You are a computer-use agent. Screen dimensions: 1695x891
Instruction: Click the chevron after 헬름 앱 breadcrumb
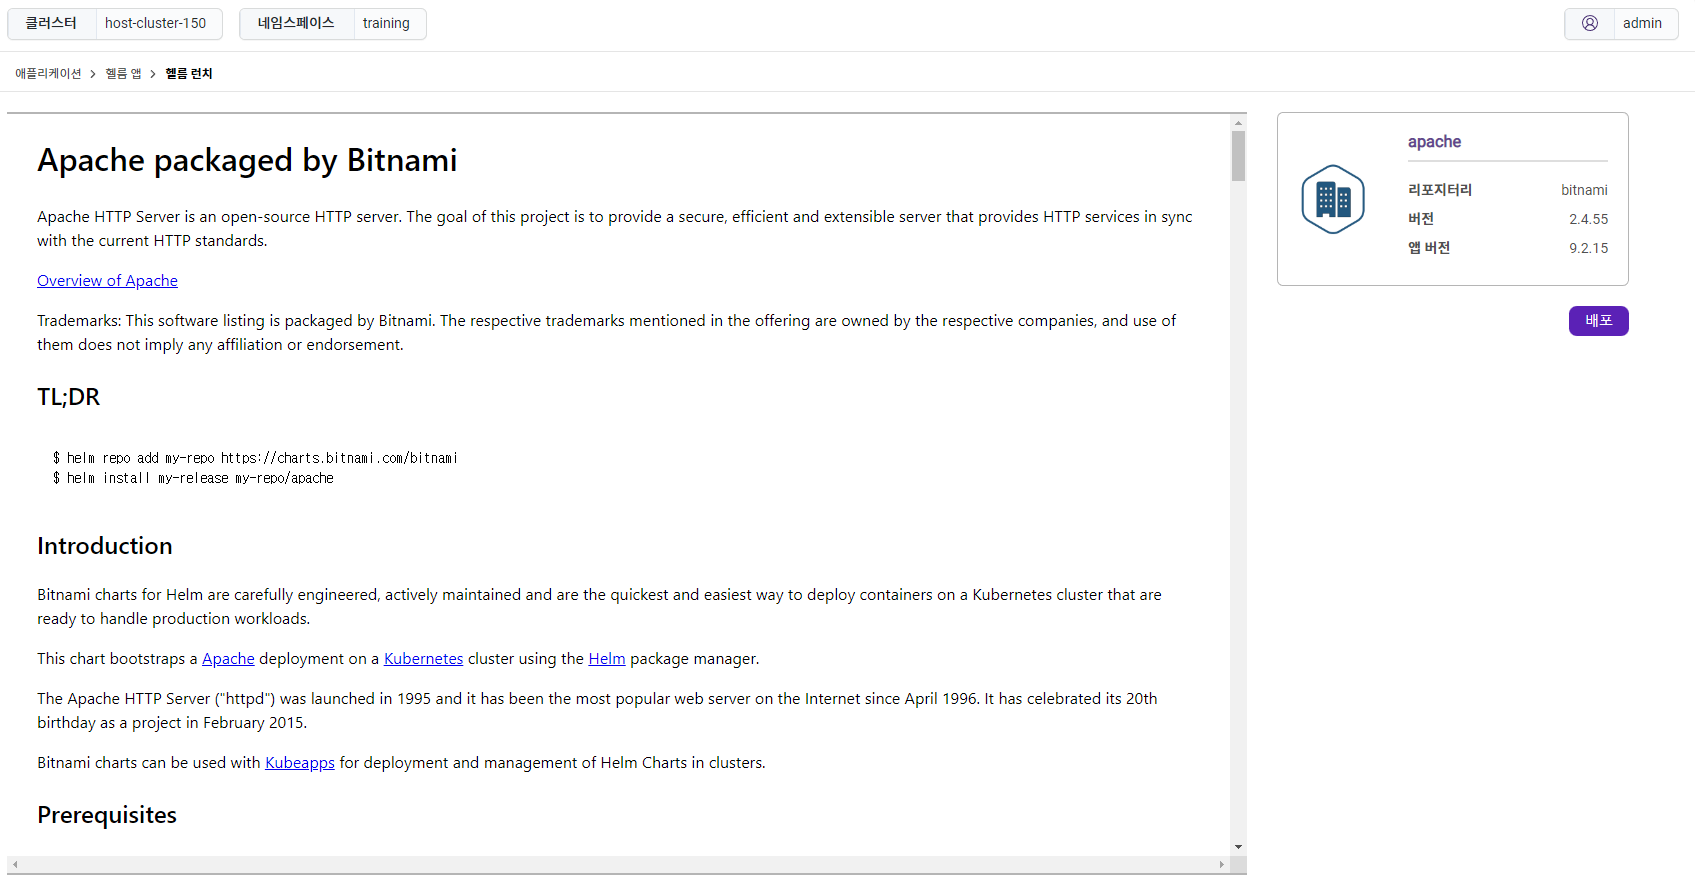(x=153, y=74)
